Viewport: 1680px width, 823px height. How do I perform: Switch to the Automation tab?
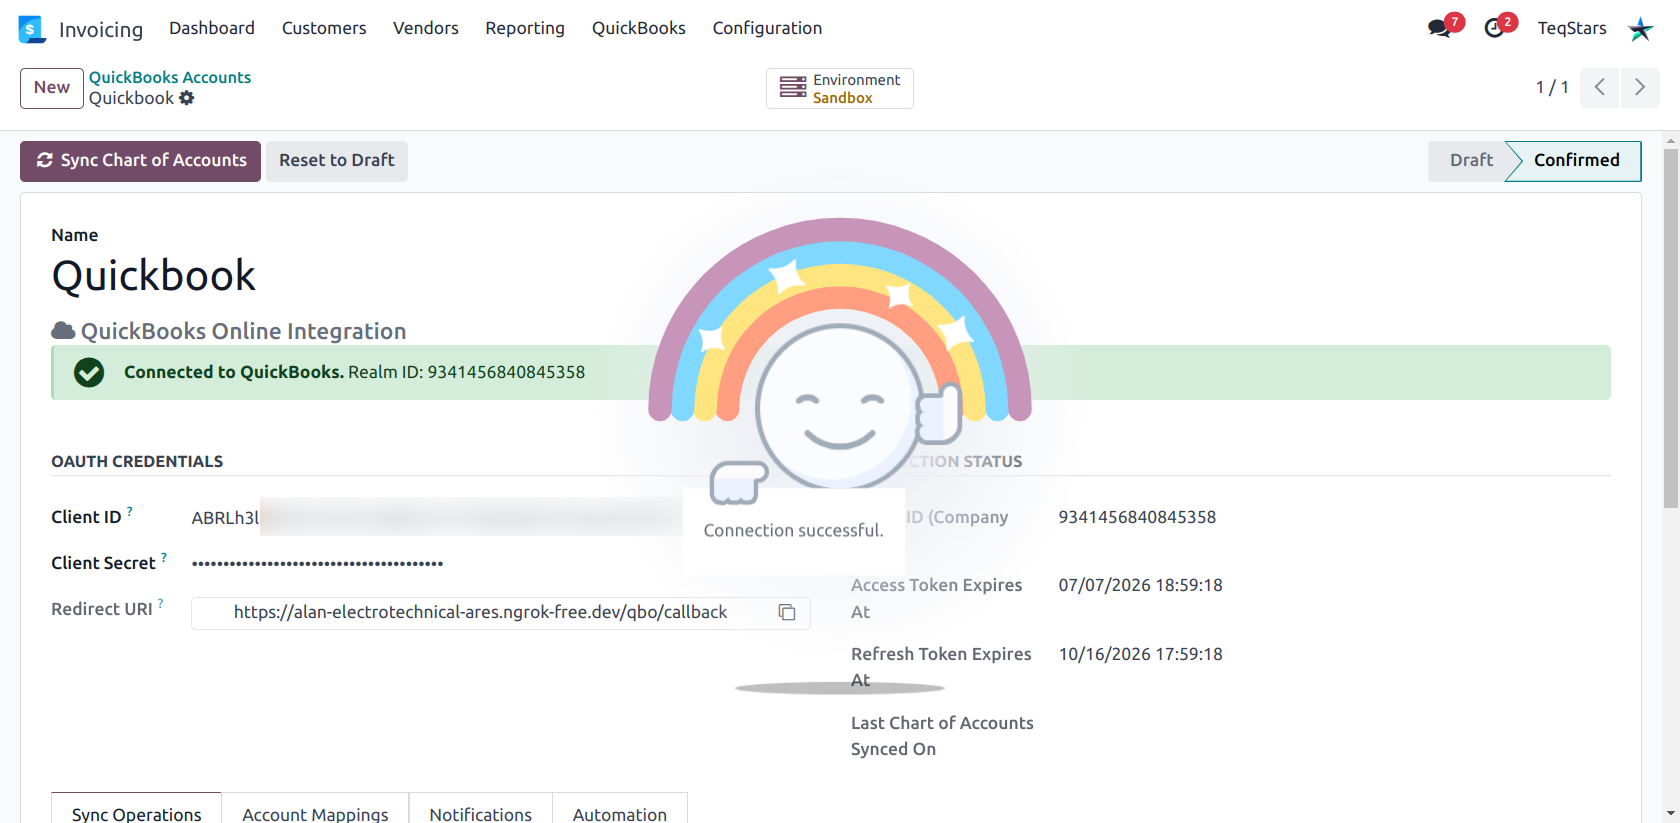(x=620, y=808)
